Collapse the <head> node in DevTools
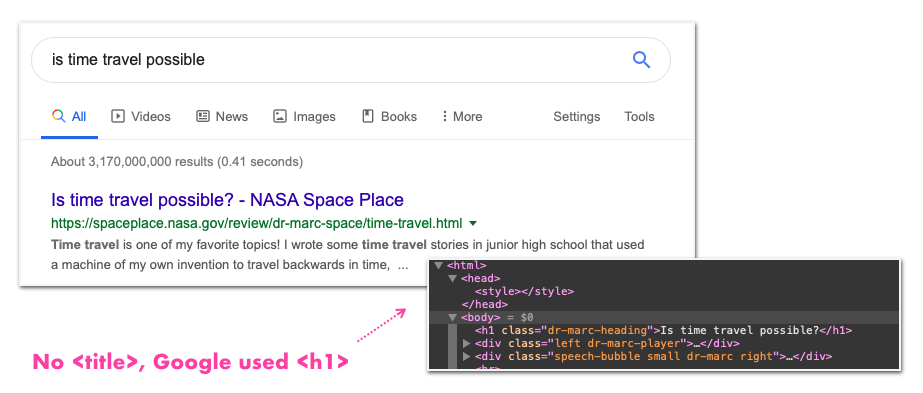923x393 pixels. (x=452, y=278)
